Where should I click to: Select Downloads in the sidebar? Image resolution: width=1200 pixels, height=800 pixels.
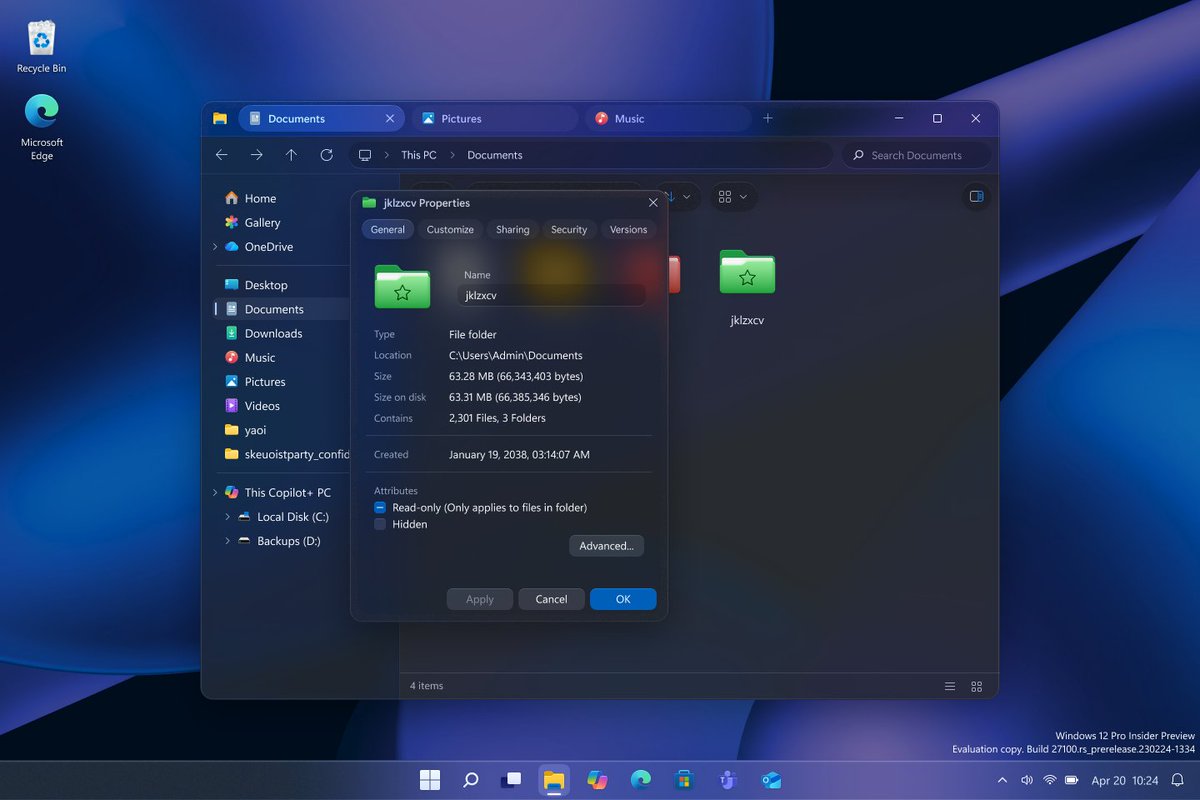tap(273, 333)
